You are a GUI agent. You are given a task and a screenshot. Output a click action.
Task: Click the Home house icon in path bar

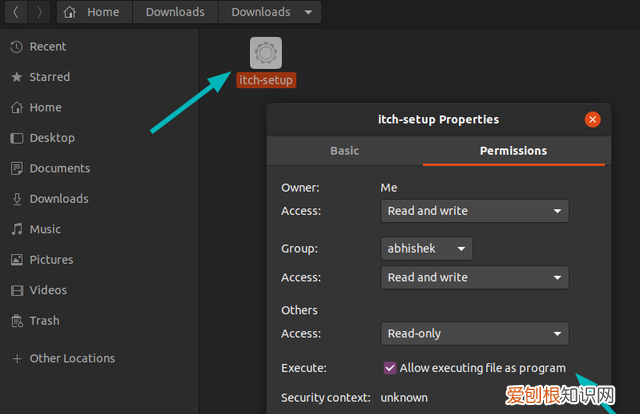click(70, 12)
